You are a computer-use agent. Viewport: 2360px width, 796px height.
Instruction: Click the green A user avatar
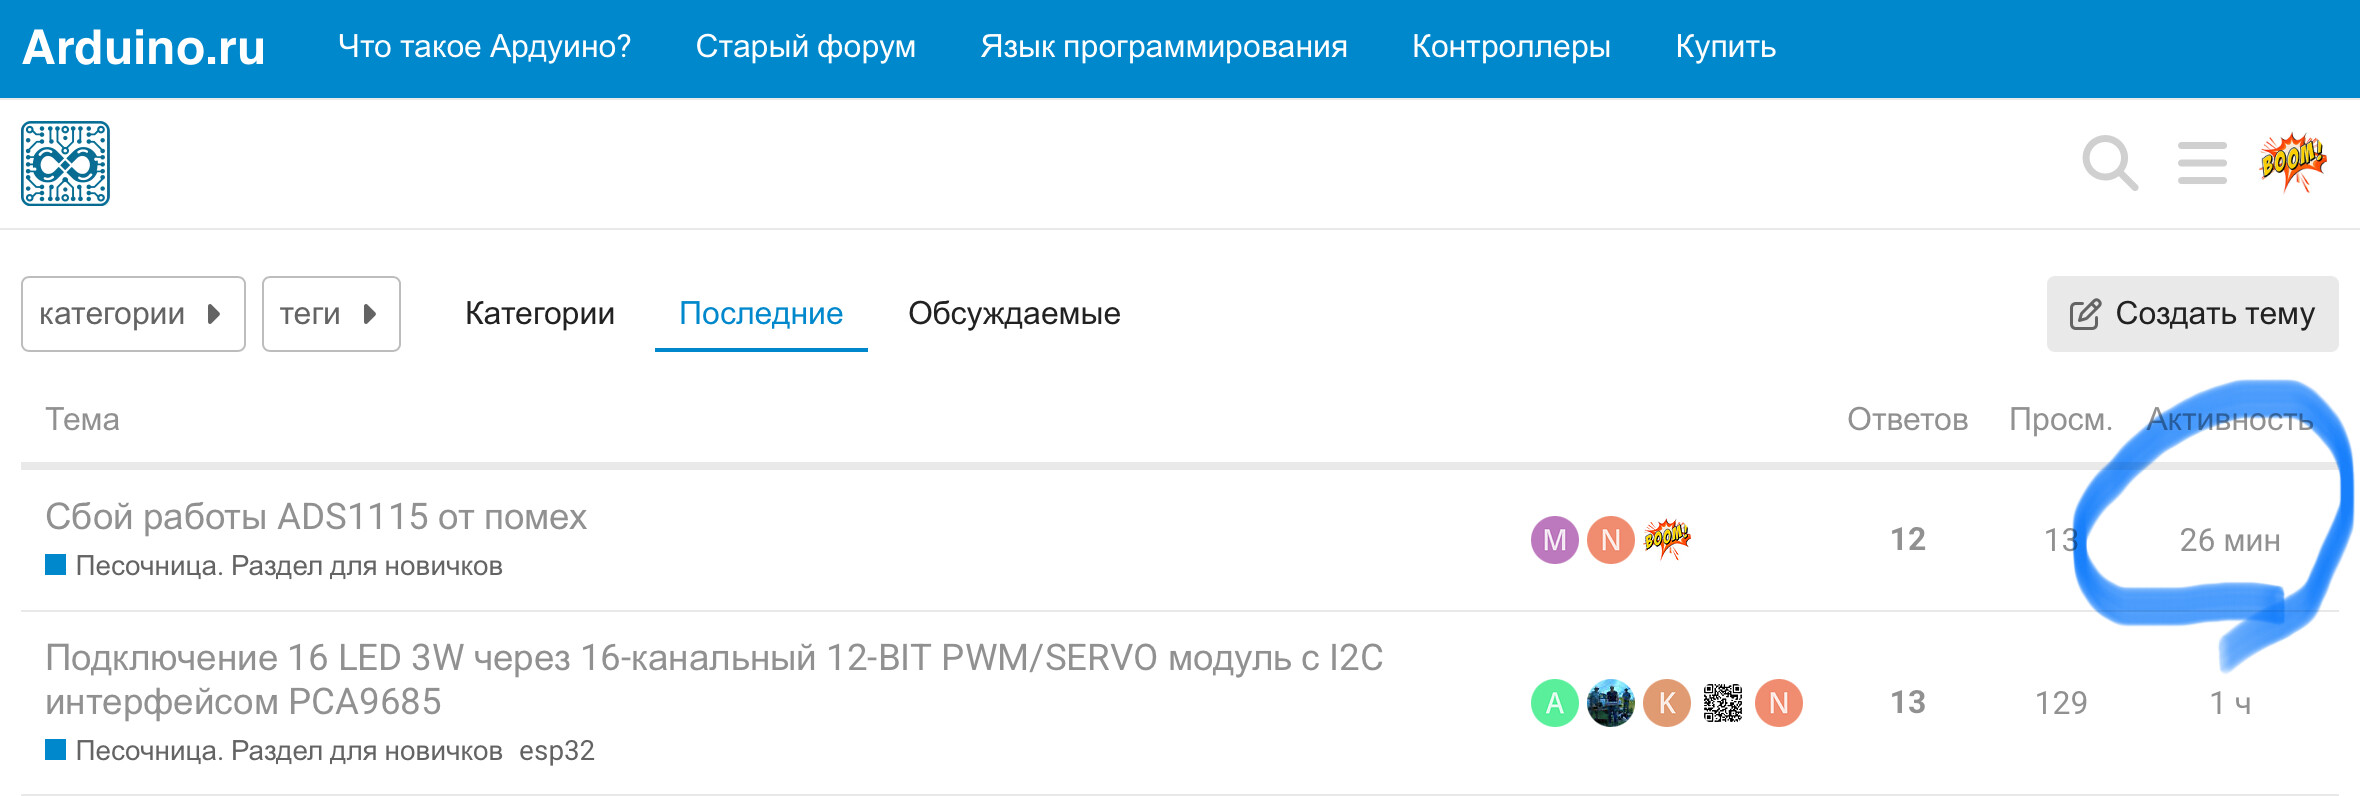click(x=1554, y=703)
